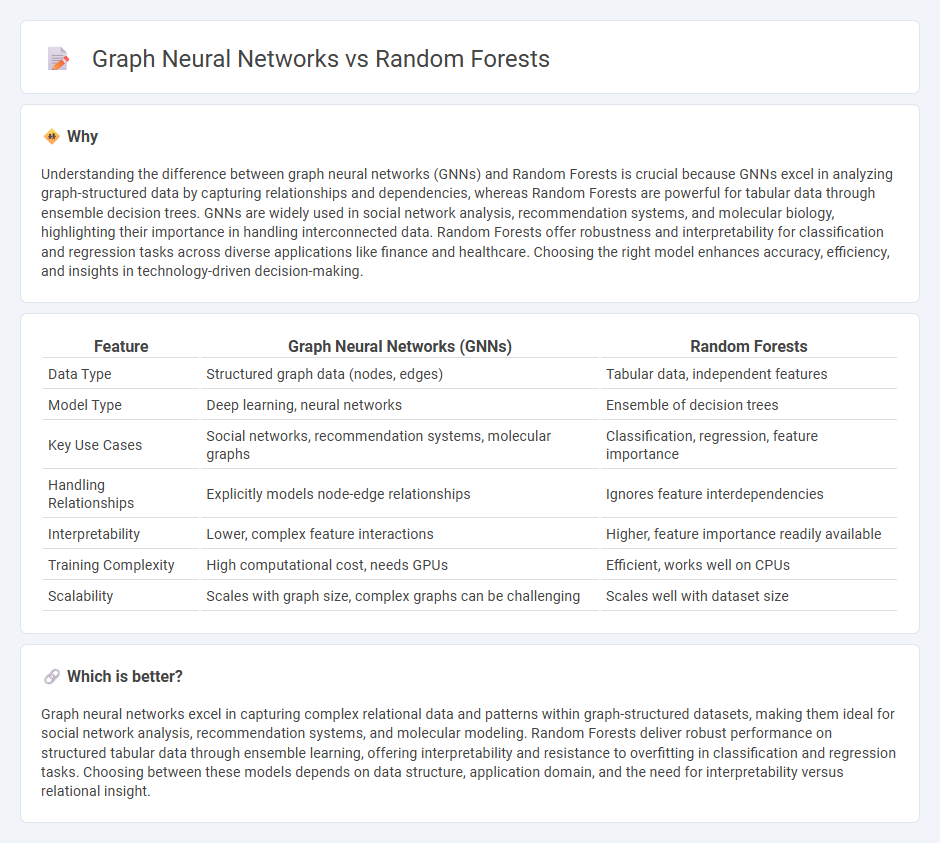This screenshot has height=843, width=940.
Task: Click the cell 'Explicitly models node-edge relationships'
Action: coord(338,494)
